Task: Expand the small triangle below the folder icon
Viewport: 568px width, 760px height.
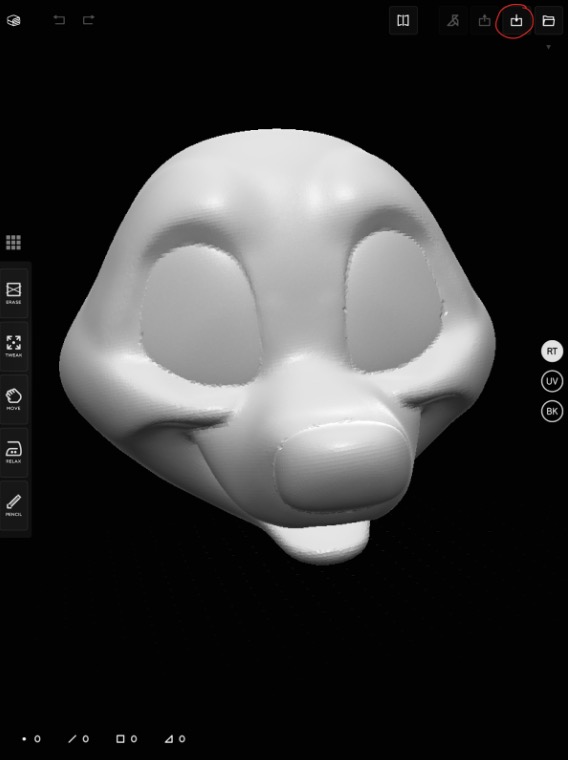Action: click(549, 47)
